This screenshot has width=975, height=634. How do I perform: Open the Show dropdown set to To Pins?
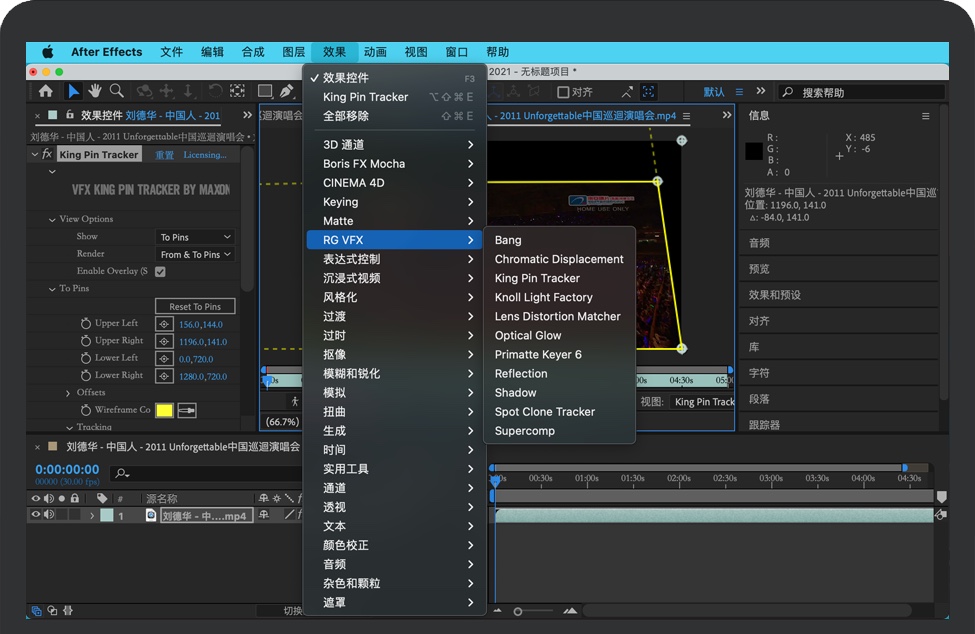click(x=195, y=237)
